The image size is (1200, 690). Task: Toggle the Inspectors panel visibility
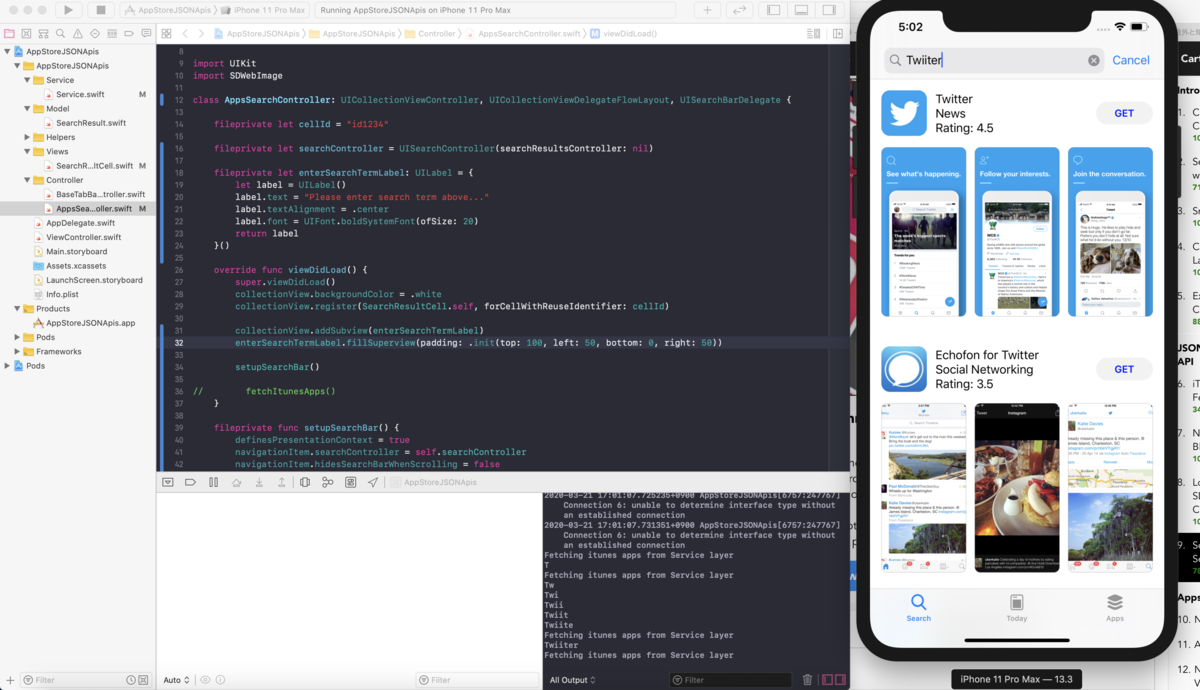point(829,10)
